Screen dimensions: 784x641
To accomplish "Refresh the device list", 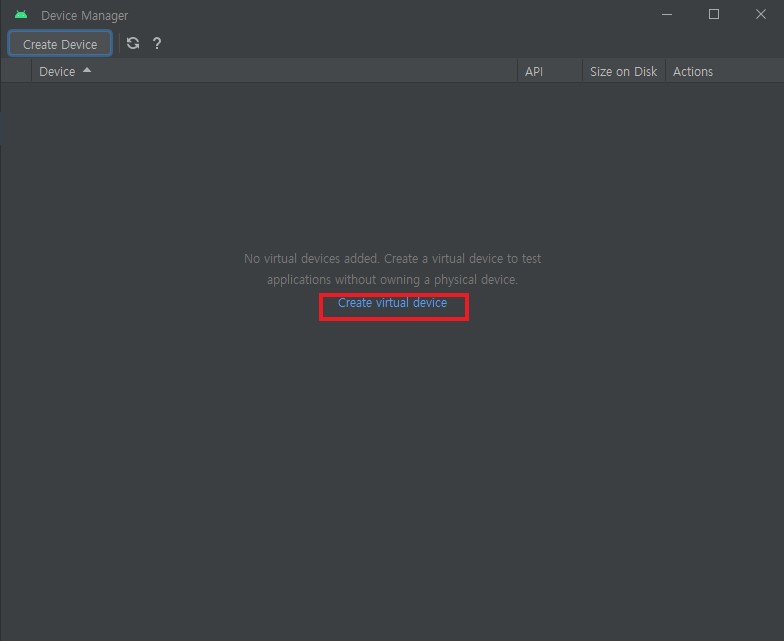I will click(133, 44).
